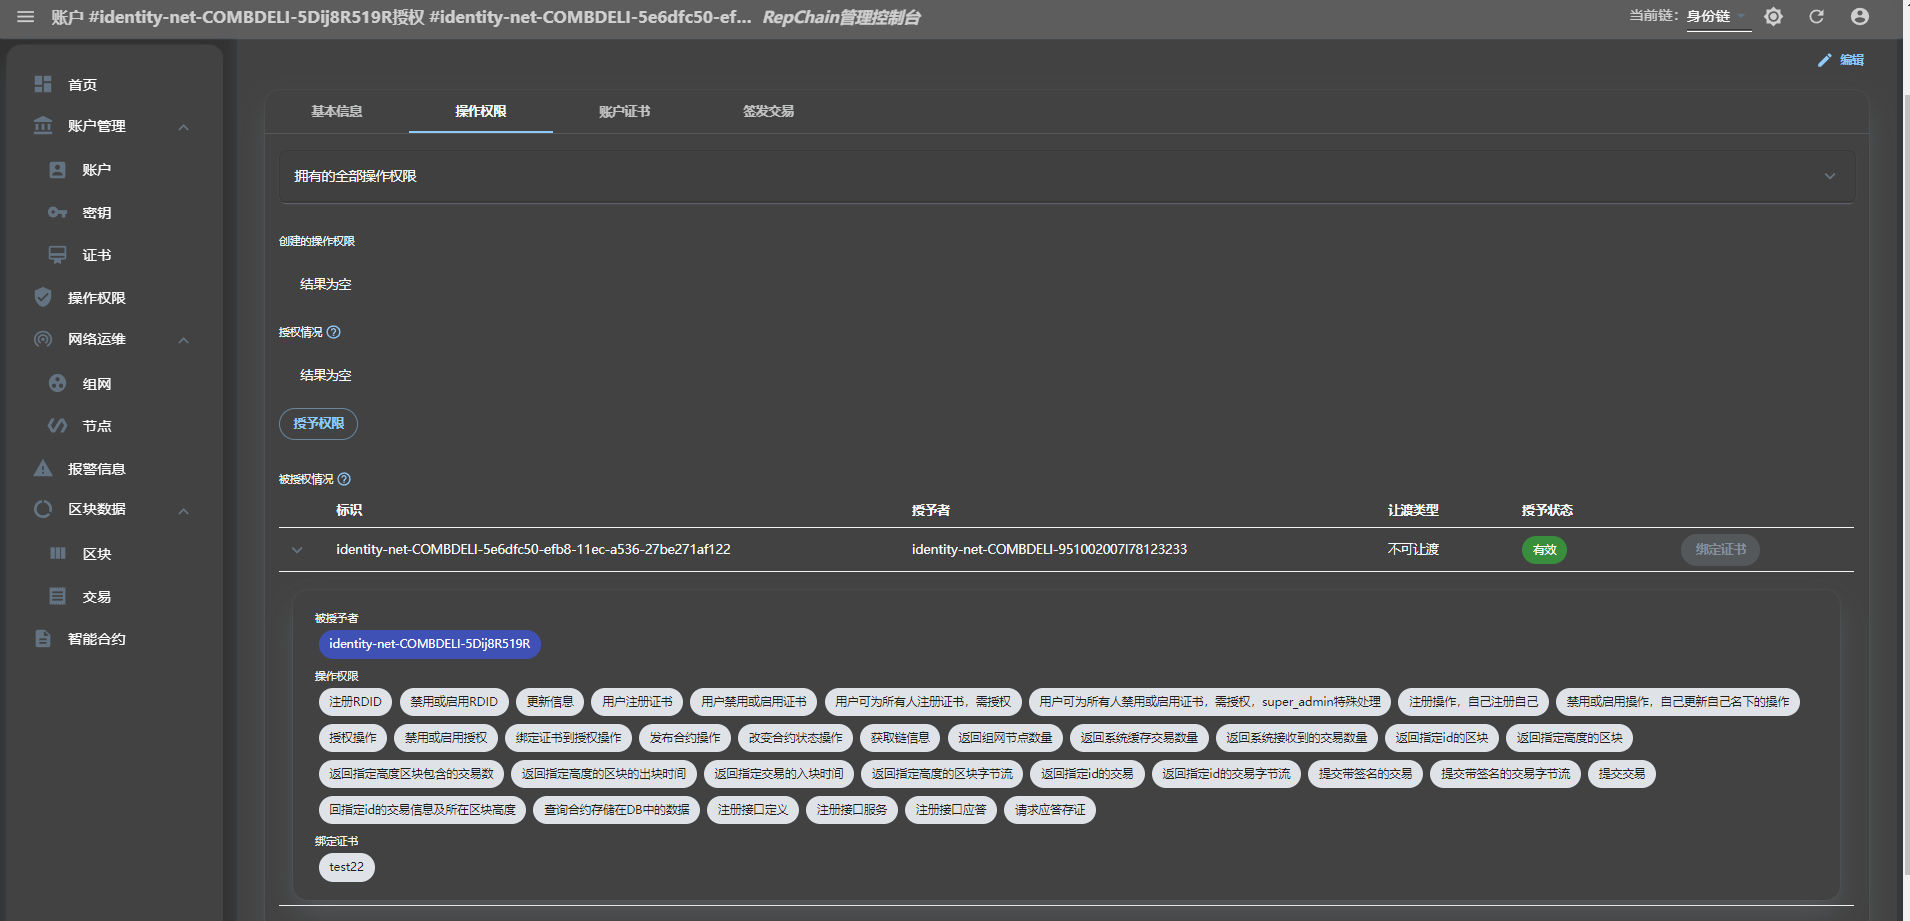The image size is (1910, 921).
Task: Click the 查询合约存储在DB中的数据 chip
Action: 617,810
